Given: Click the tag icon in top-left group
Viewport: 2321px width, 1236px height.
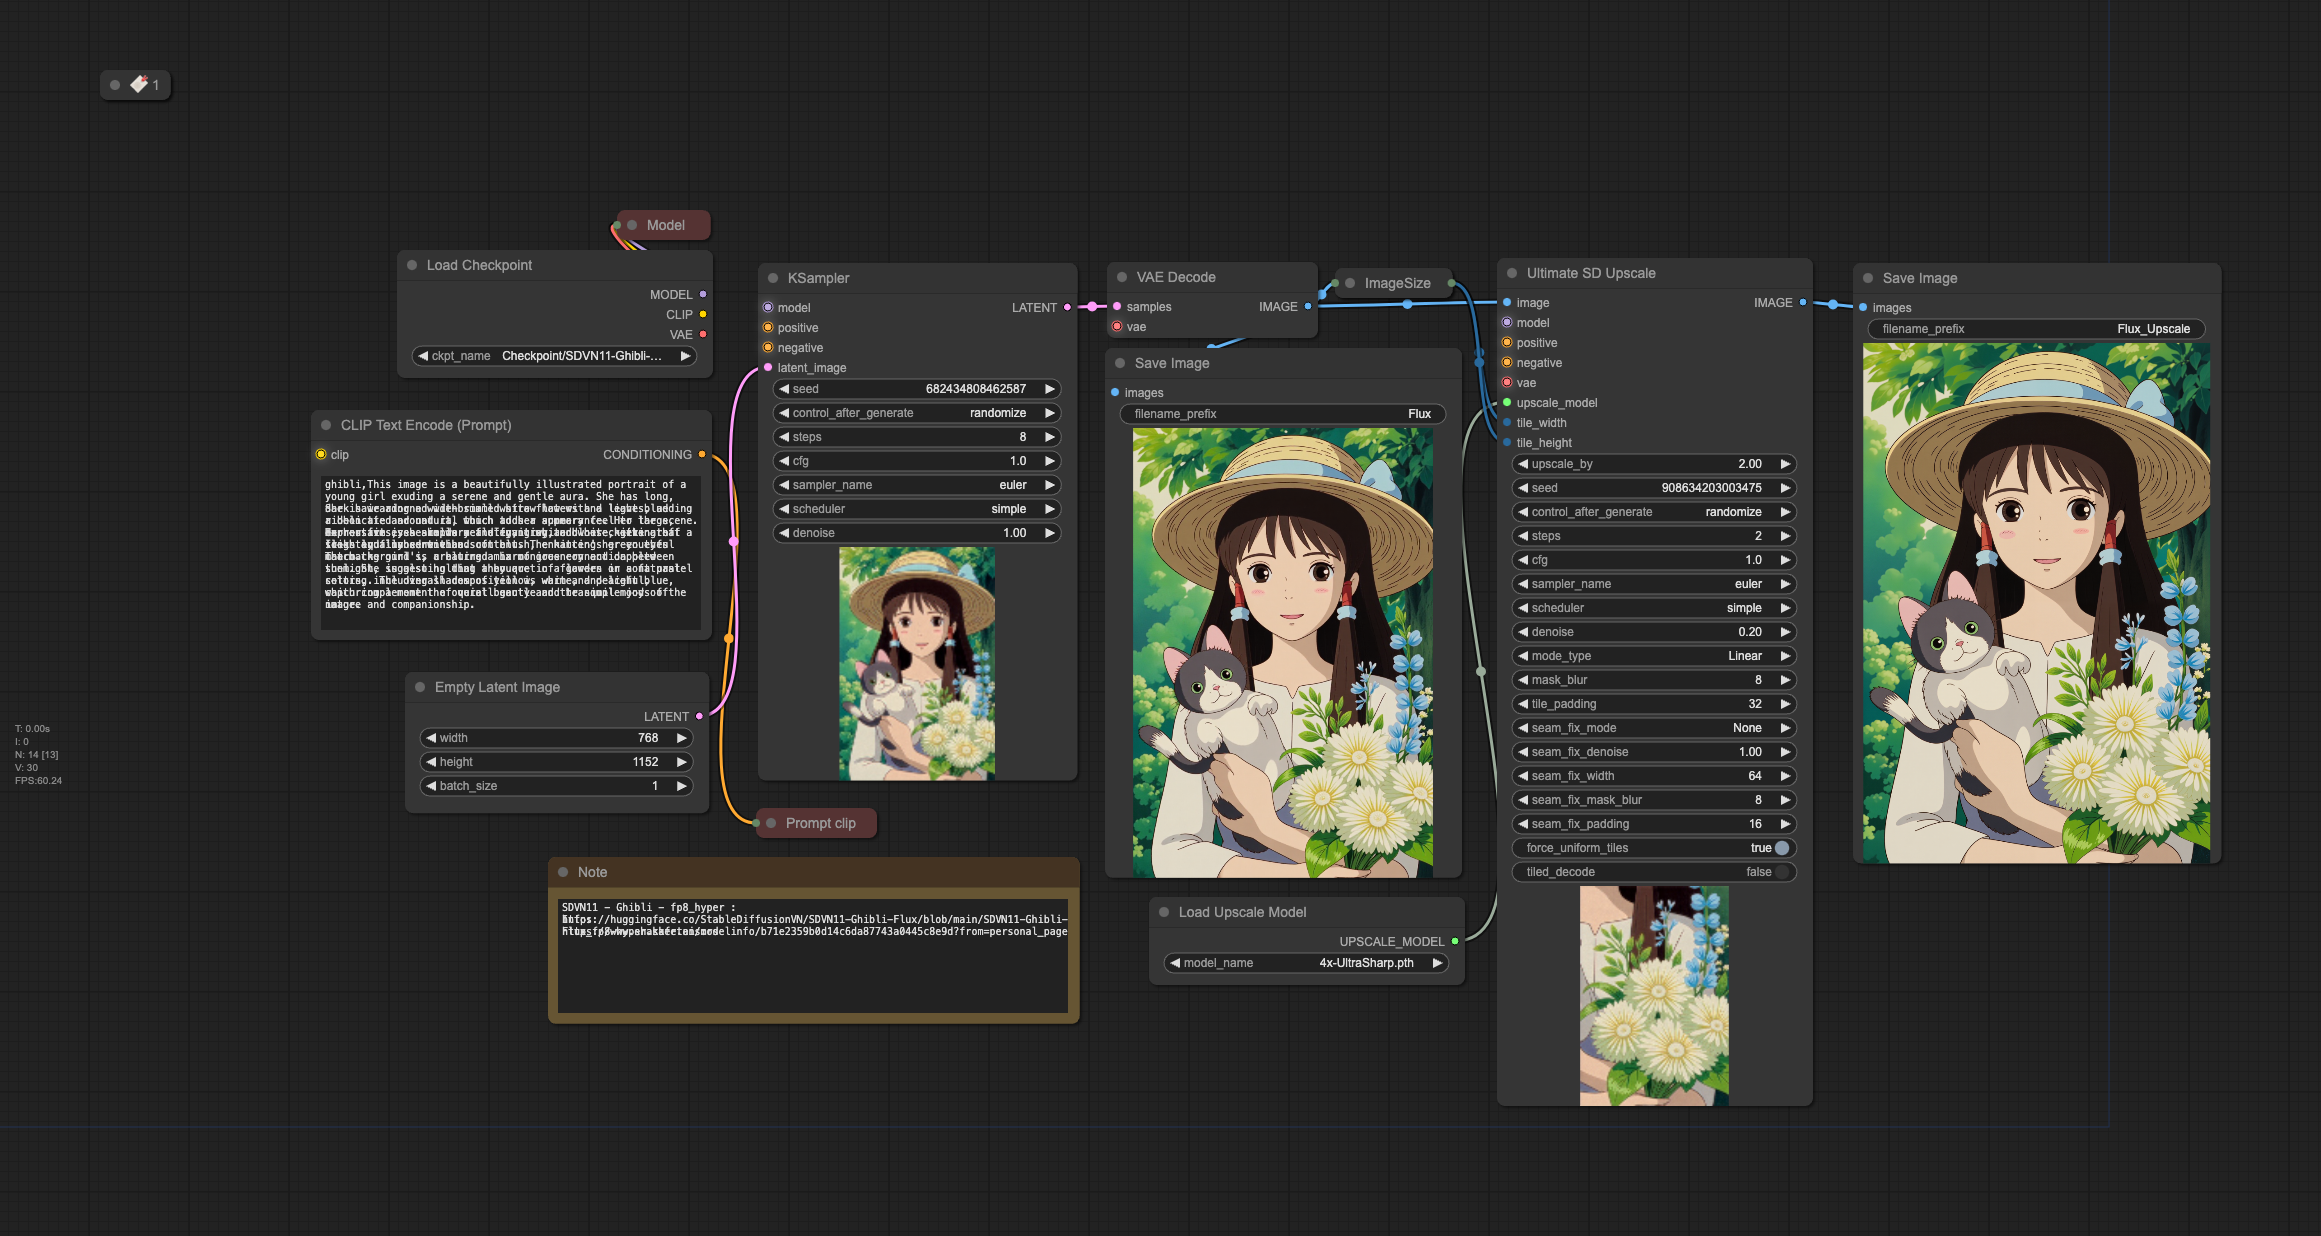Looking at the screenshot, I should 139,84.
